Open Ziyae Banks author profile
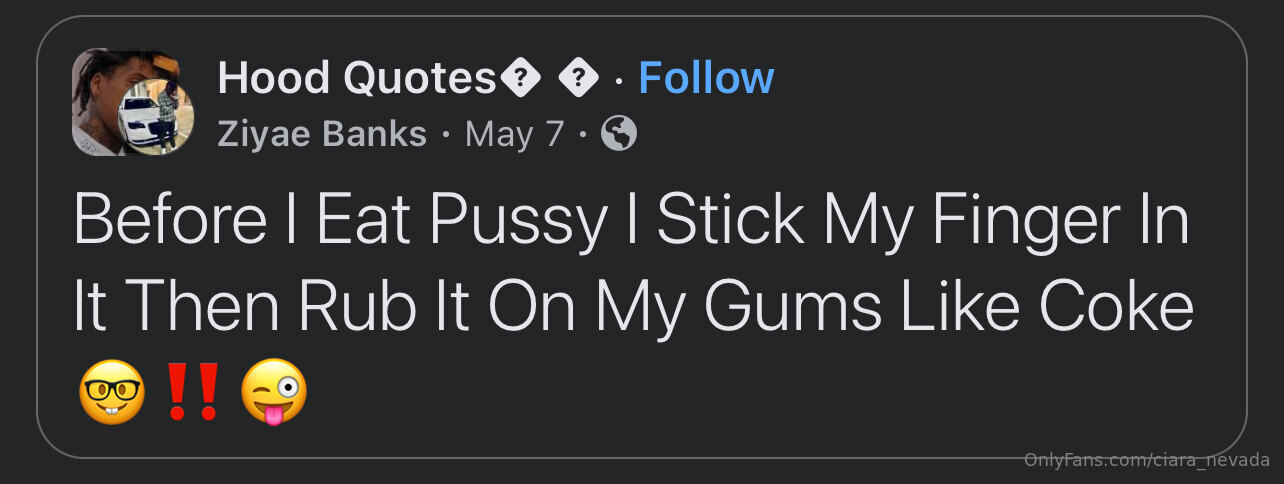This screenshot has height=484, width=1284. click(x=322, y=134)
